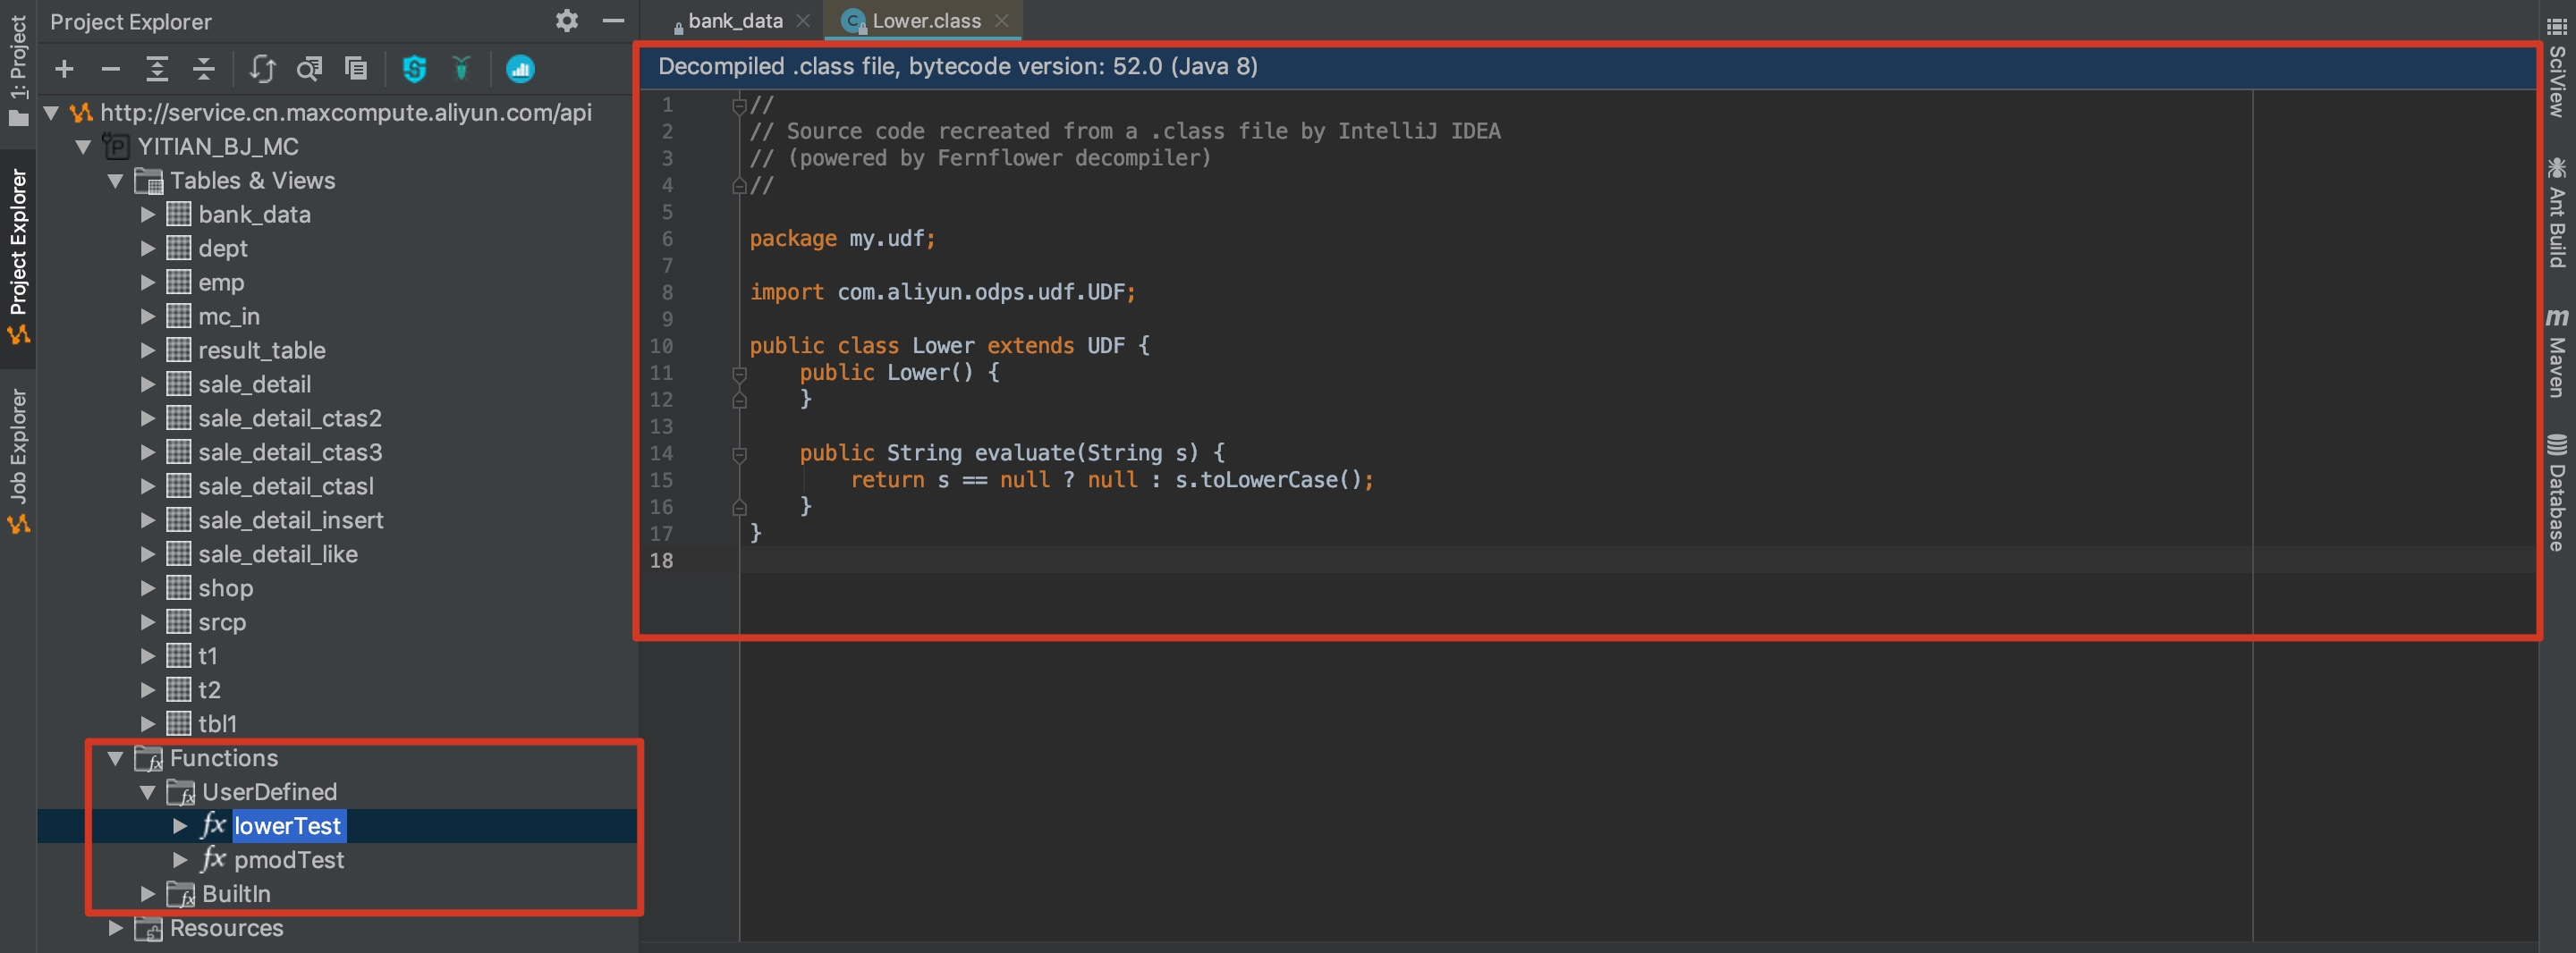Click the copy icon in Project Explorer toolbar
2576x953 pixels.
coord(356,69)
